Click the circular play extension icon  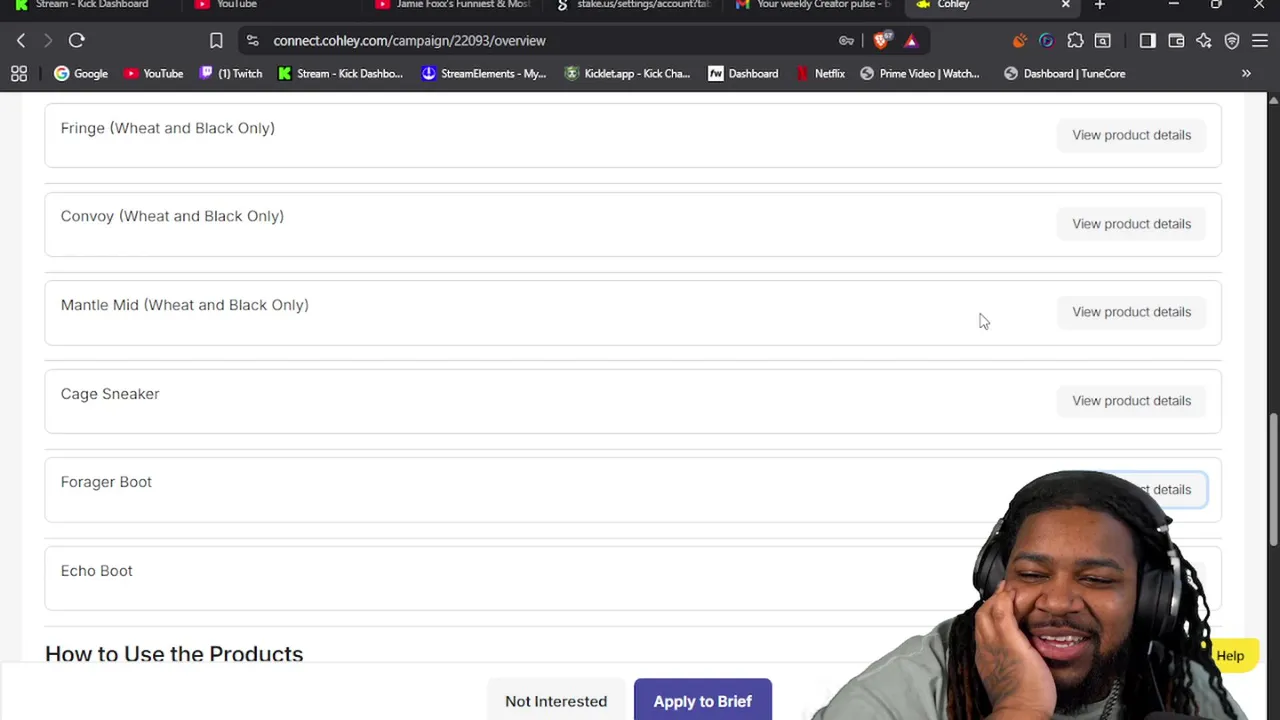coord(1046,41)
